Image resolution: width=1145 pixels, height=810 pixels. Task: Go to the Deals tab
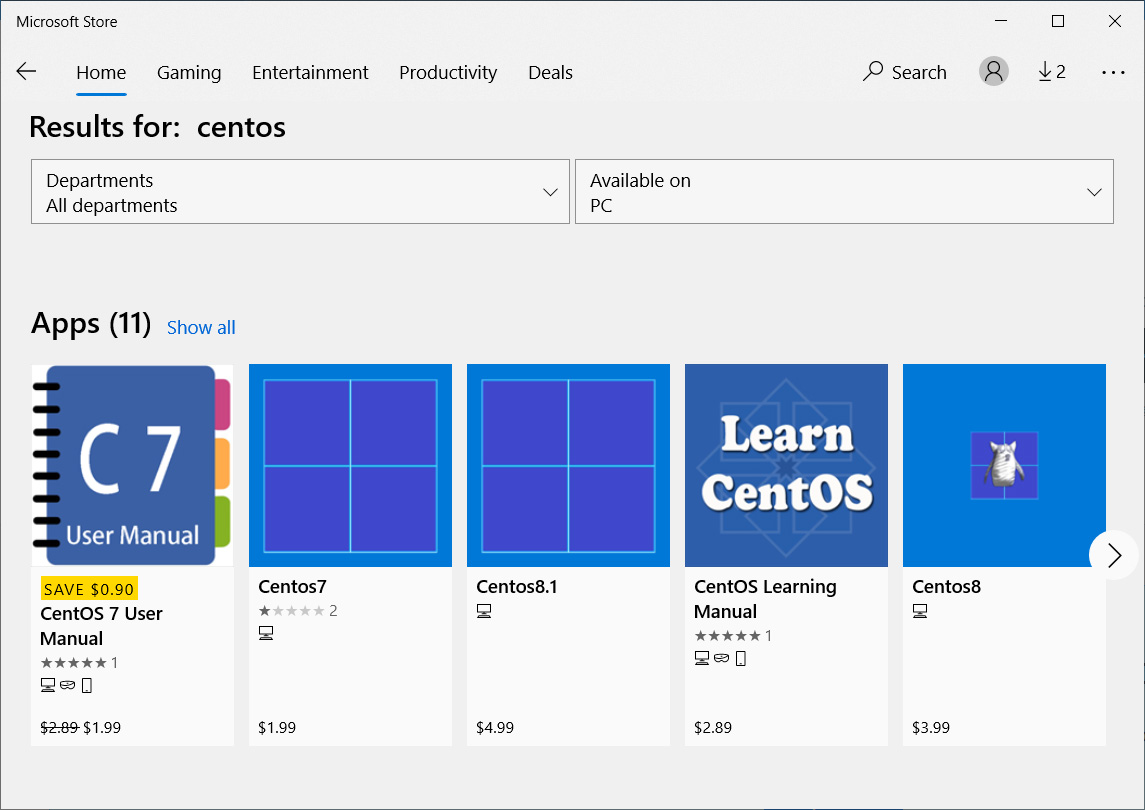click(551, 72)
